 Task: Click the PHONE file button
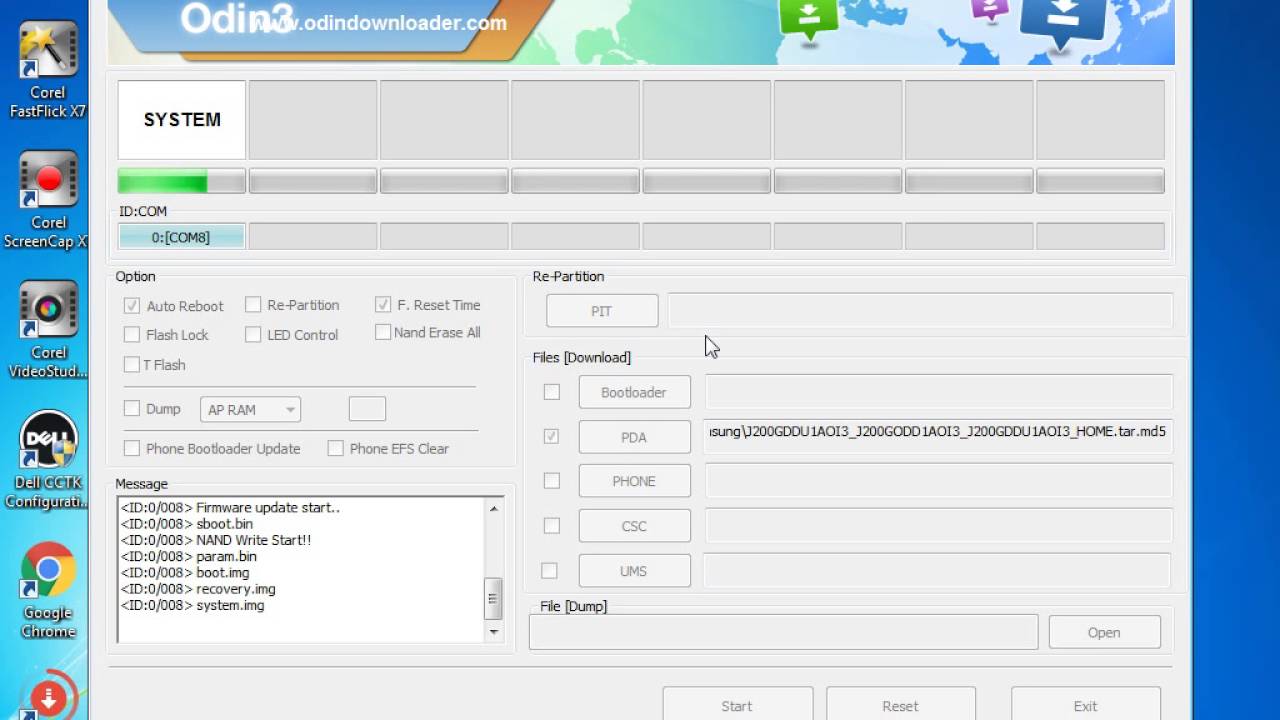point(634,481)
